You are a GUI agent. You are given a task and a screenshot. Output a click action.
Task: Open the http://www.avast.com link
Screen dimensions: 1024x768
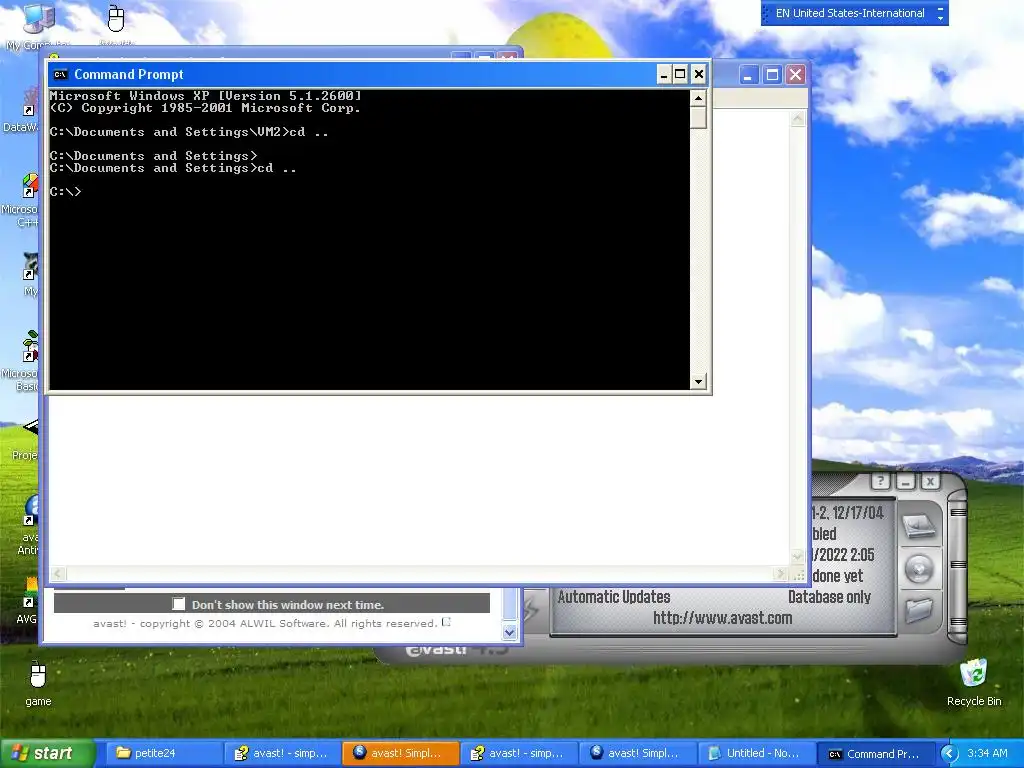pyautogui.click(x=722, y=618)
